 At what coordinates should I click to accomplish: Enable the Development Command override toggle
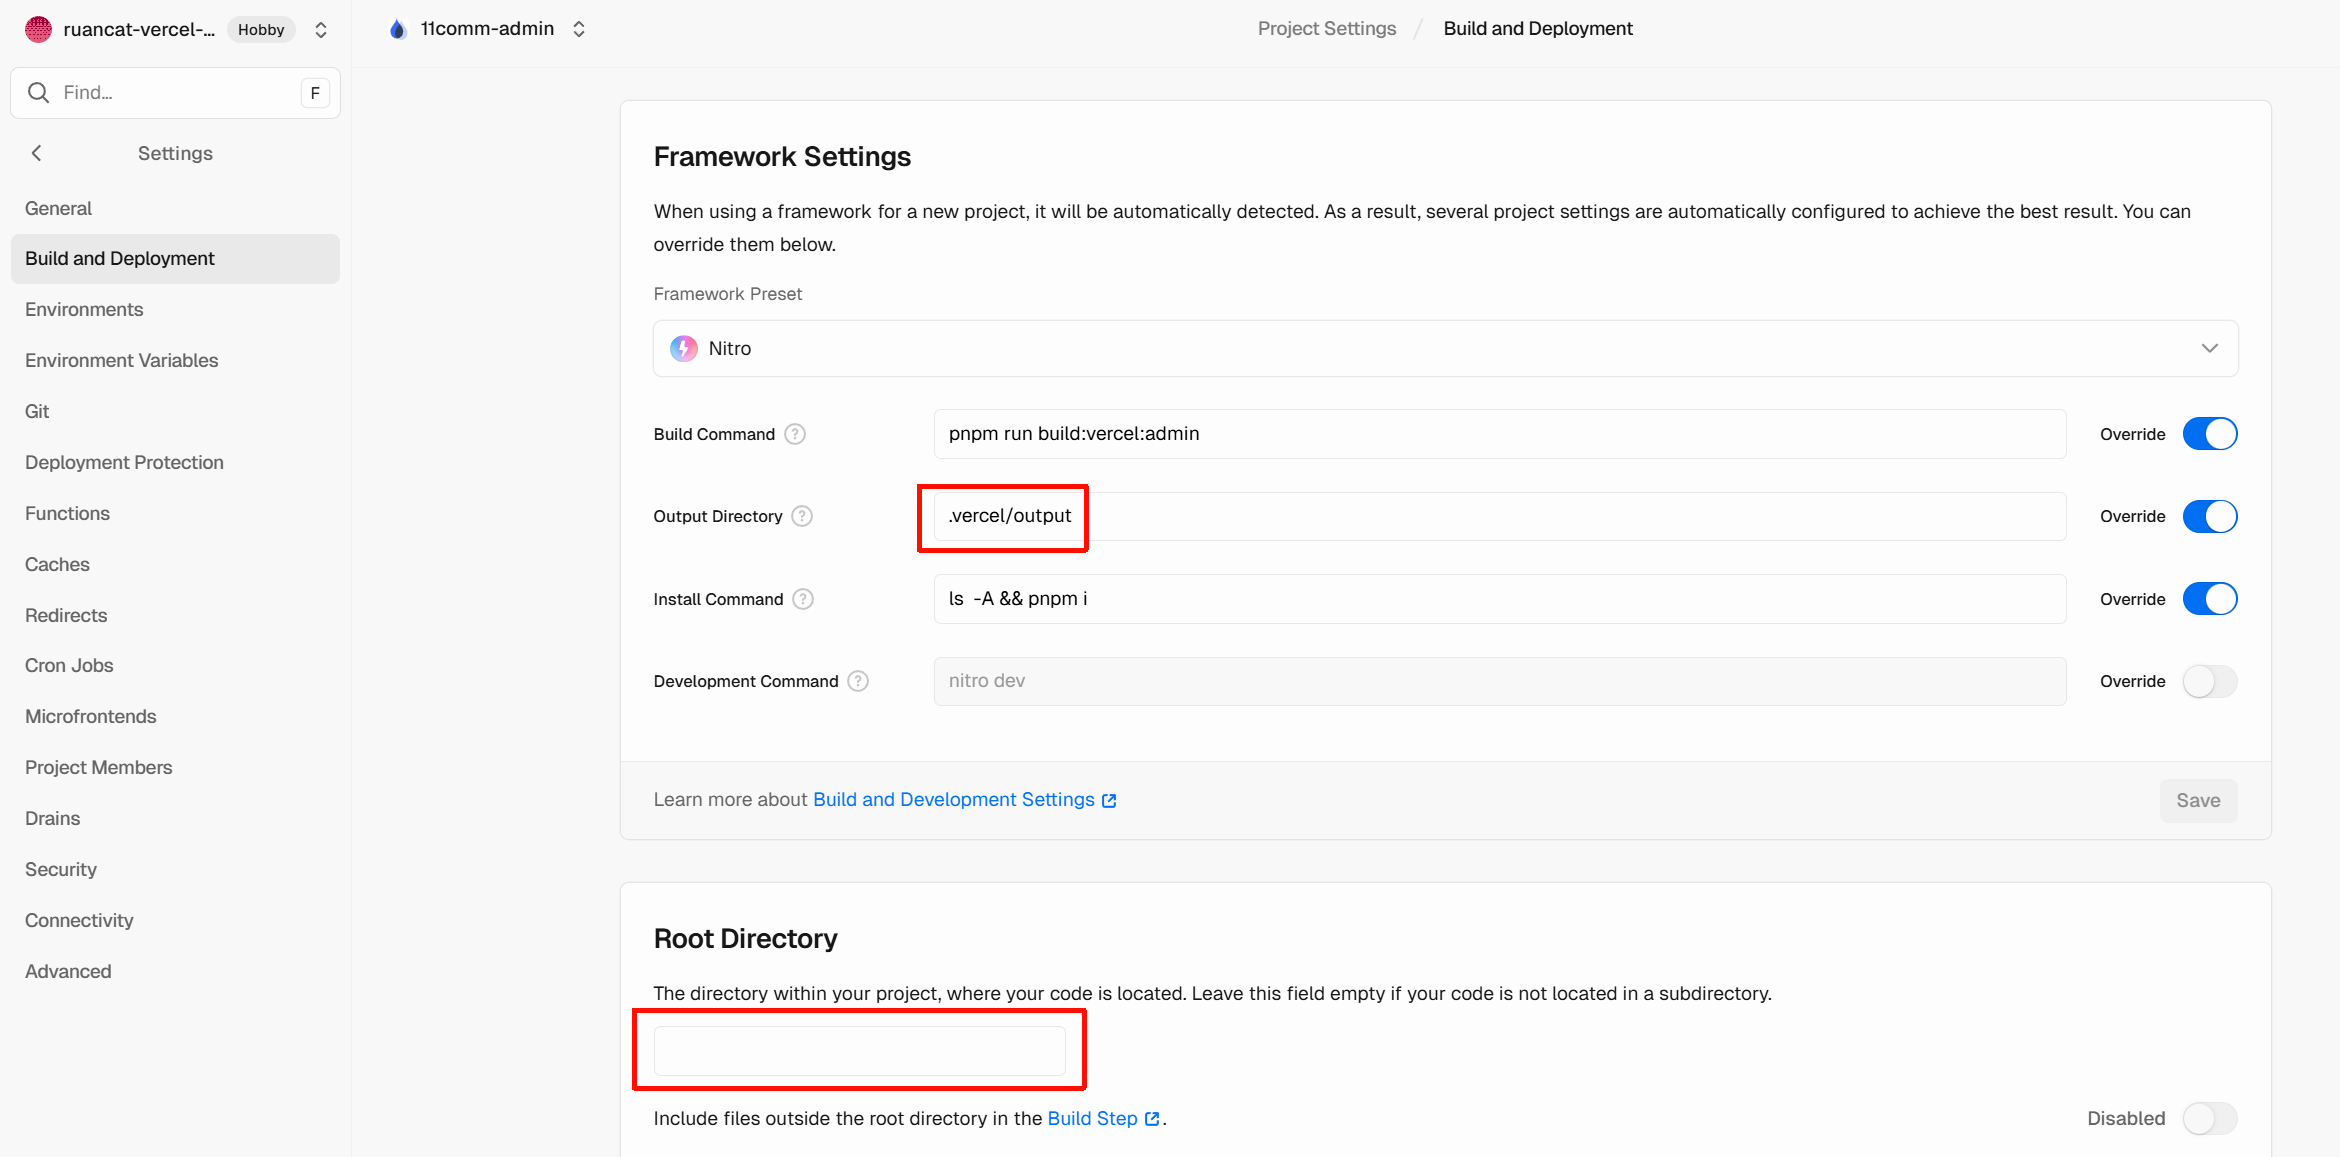click(2209, 681)
